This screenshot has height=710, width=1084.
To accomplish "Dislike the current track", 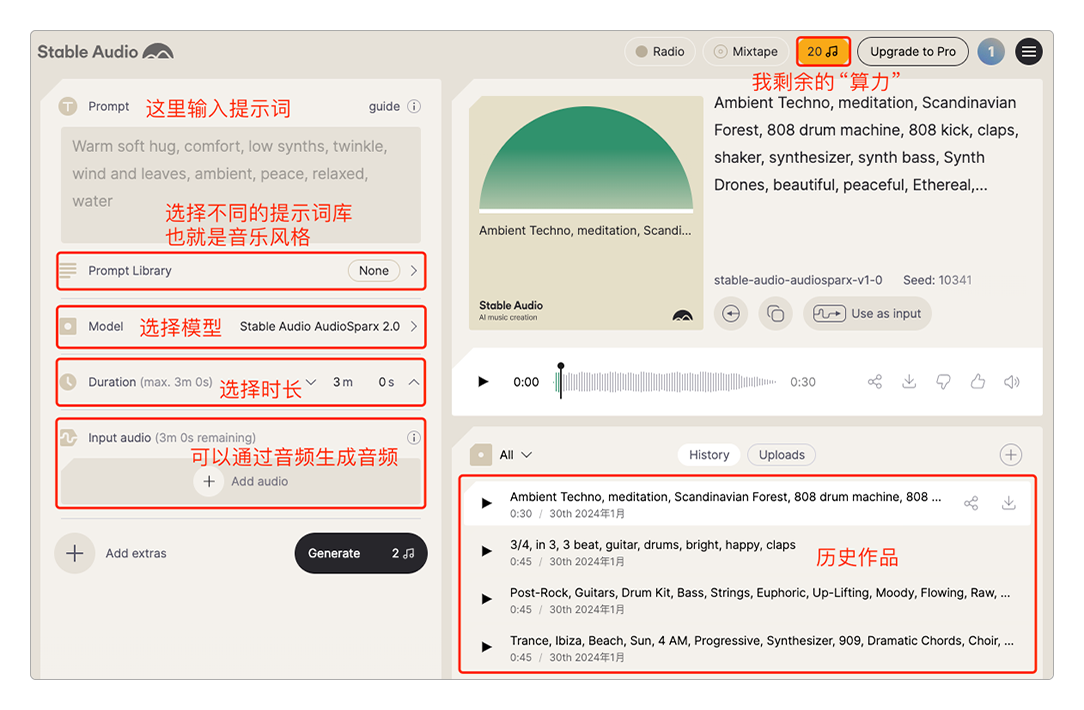I will (x=943, y=382).
